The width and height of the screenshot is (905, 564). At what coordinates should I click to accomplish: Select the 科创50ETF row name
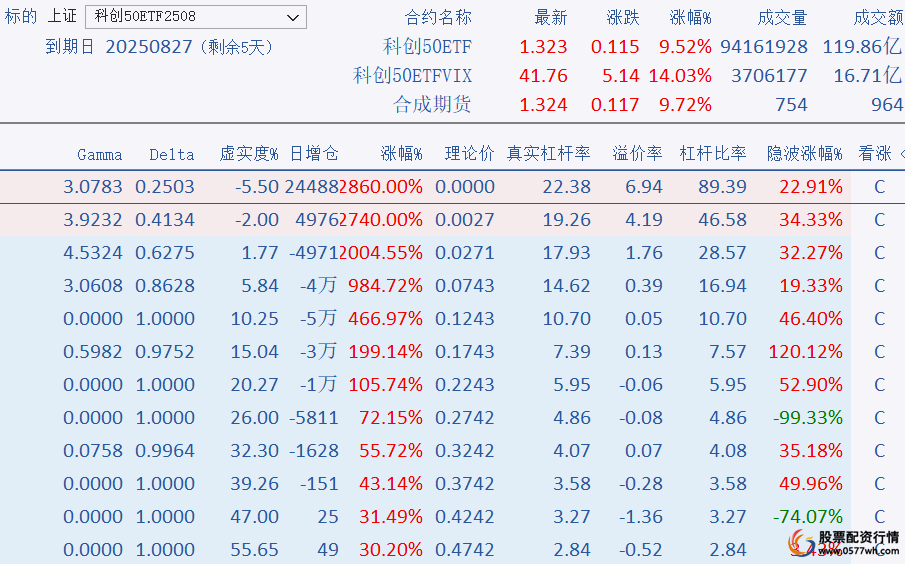(427, 47)
